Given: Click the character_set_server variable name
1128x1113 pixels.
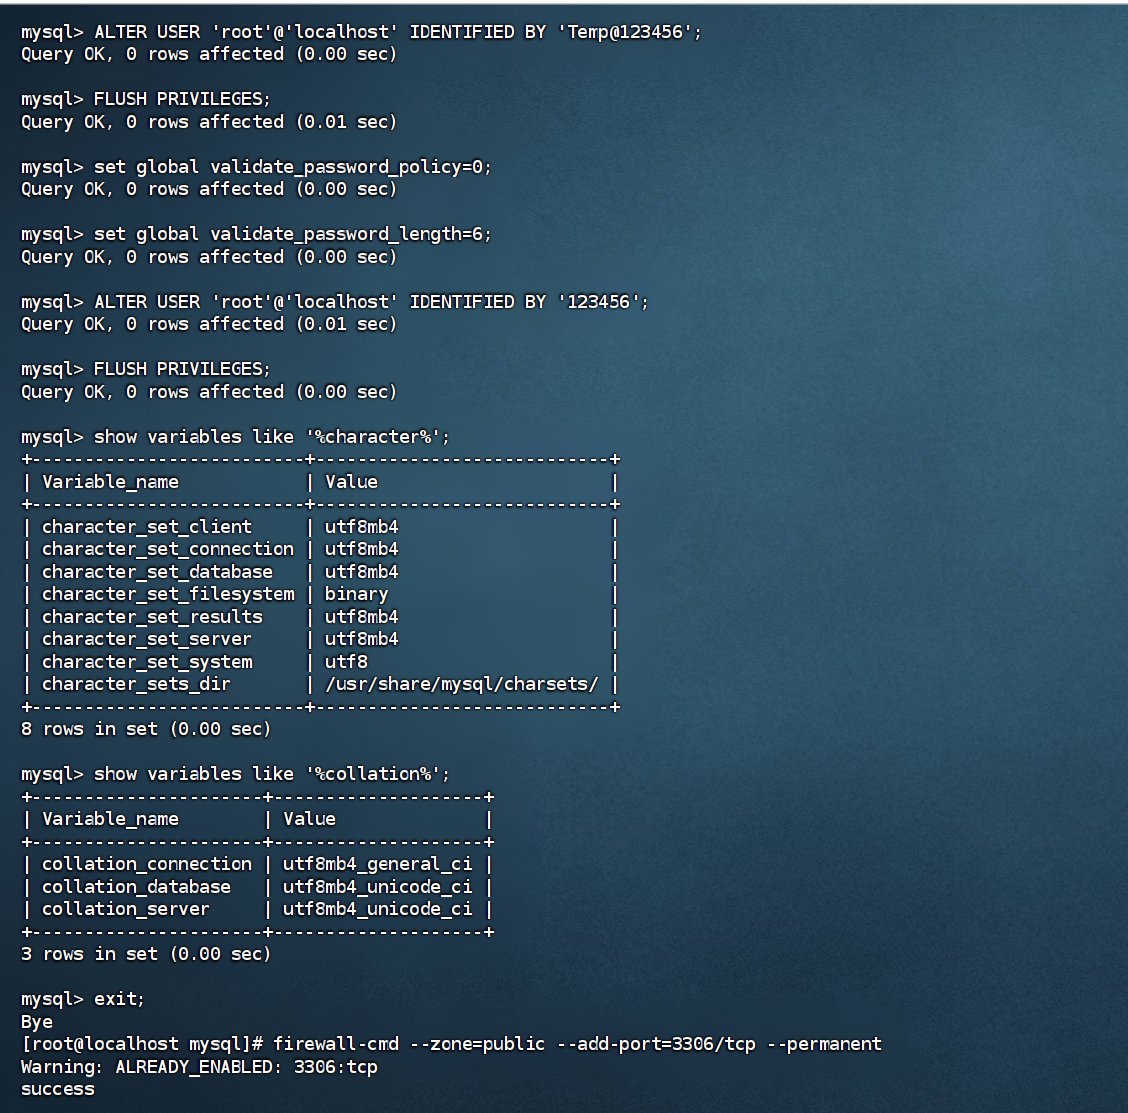Looking at the screenshot, I should [147, 640].
